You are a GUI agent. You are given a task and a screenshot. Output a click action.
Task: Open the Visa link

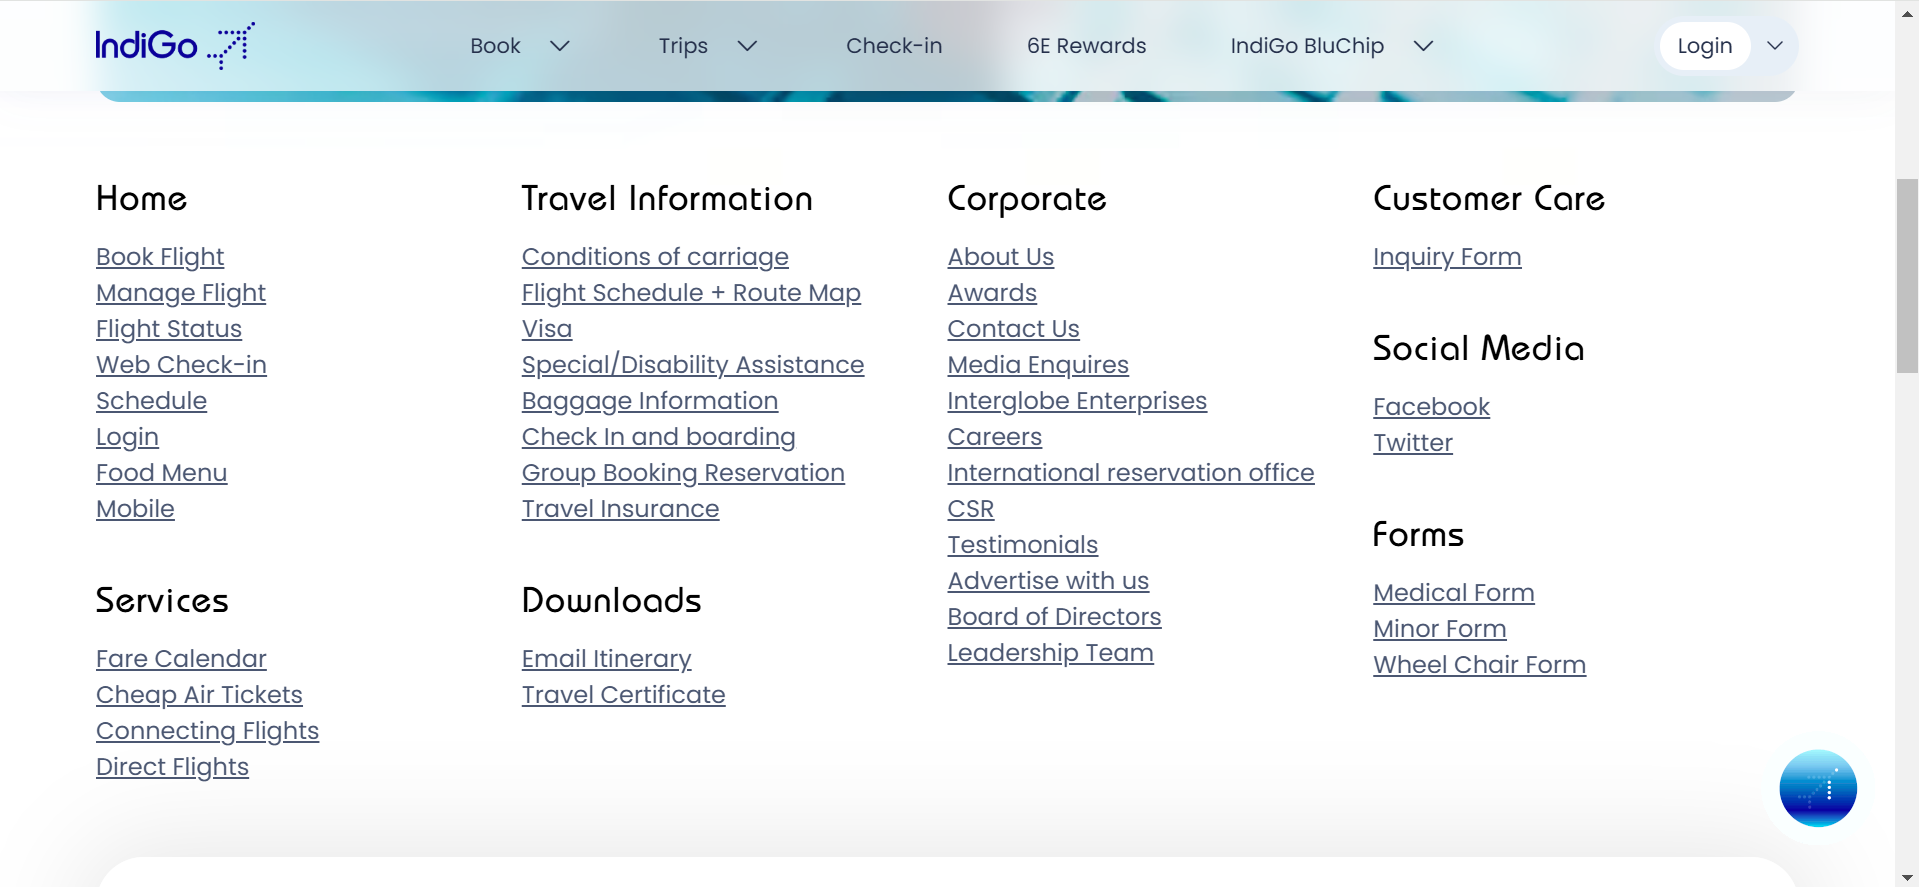(x=547, y=329)
